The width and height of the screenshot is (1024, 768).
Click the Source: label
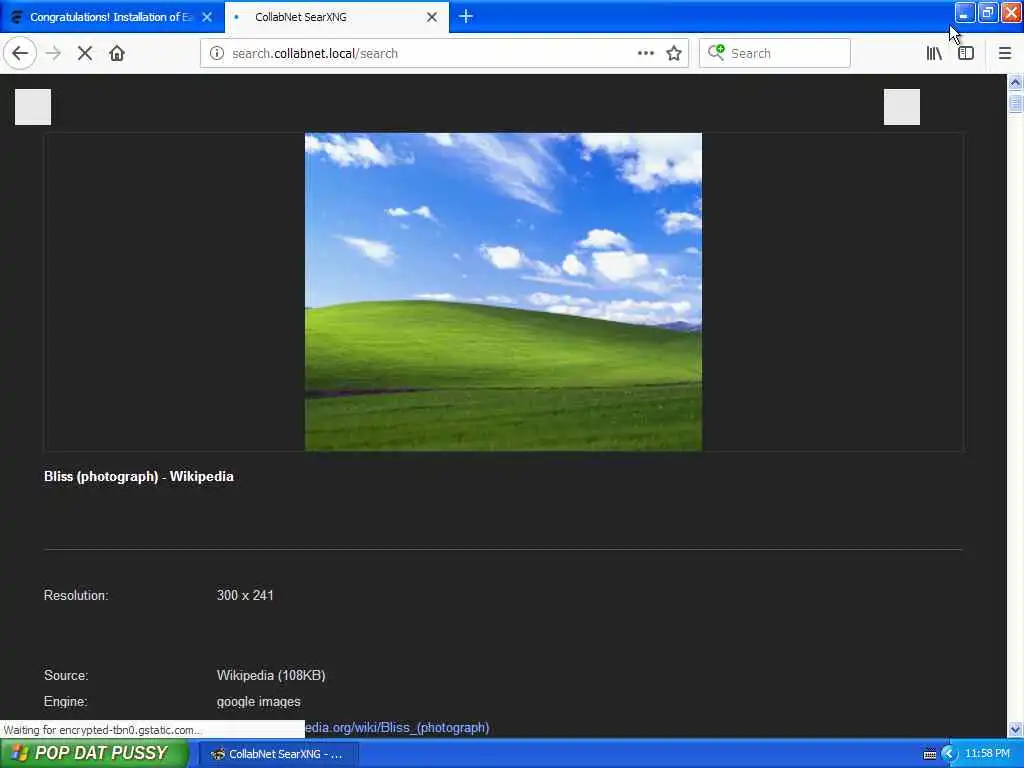coord(66,675)
